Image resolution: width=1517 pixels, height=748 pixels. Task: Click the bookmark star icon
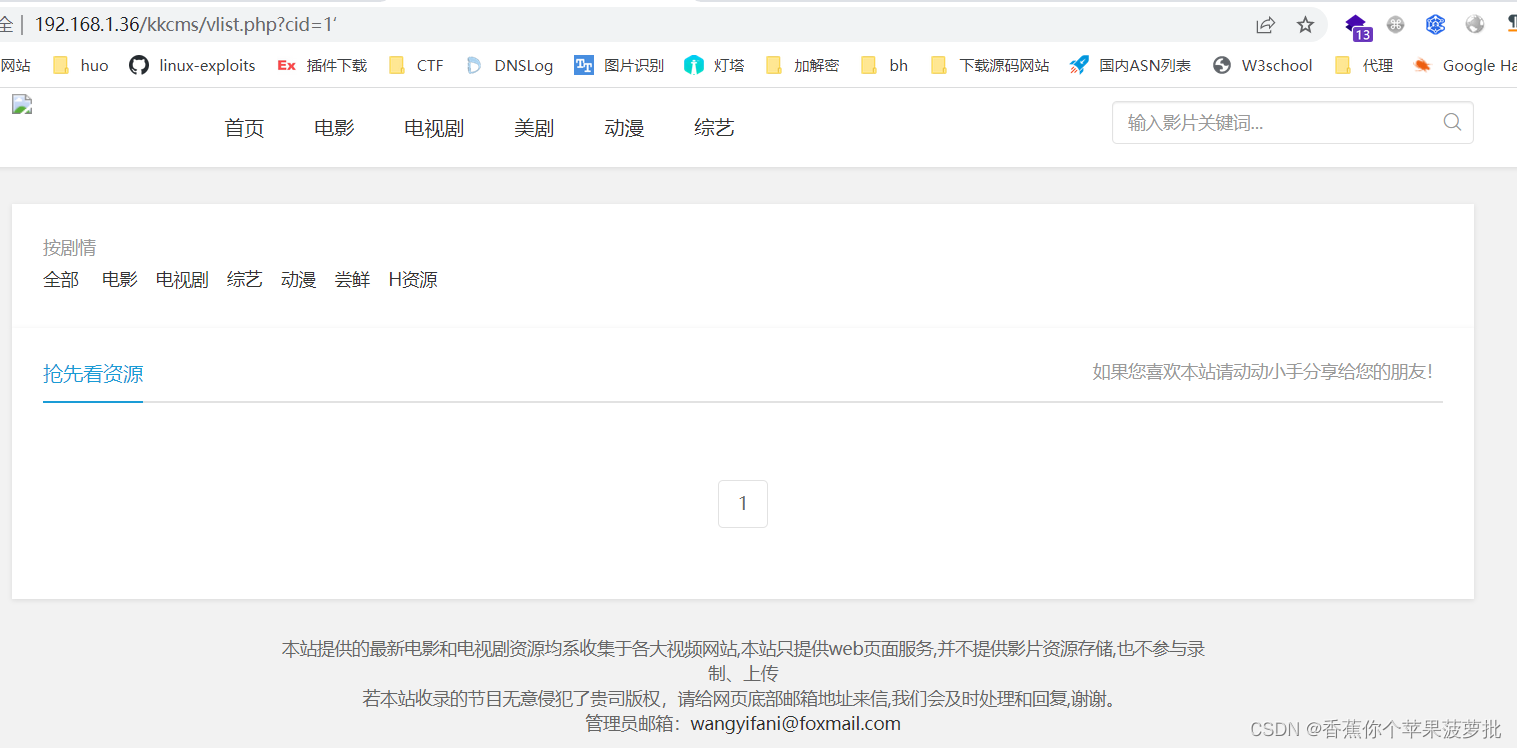(x=1305, y=24)
